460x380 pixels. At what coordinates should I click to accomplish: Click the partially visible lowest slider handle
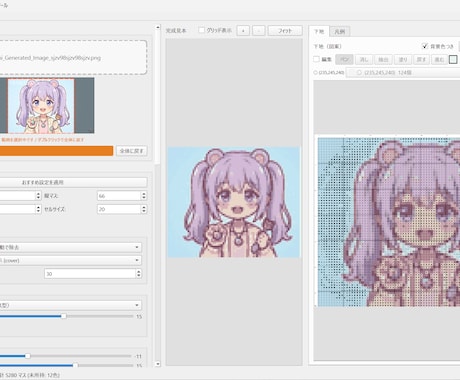coord(75,365)
